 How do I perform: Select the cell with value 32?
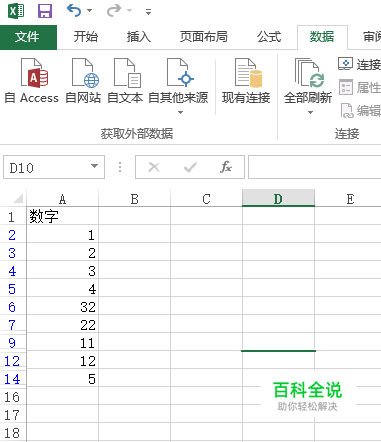[62, 307]
